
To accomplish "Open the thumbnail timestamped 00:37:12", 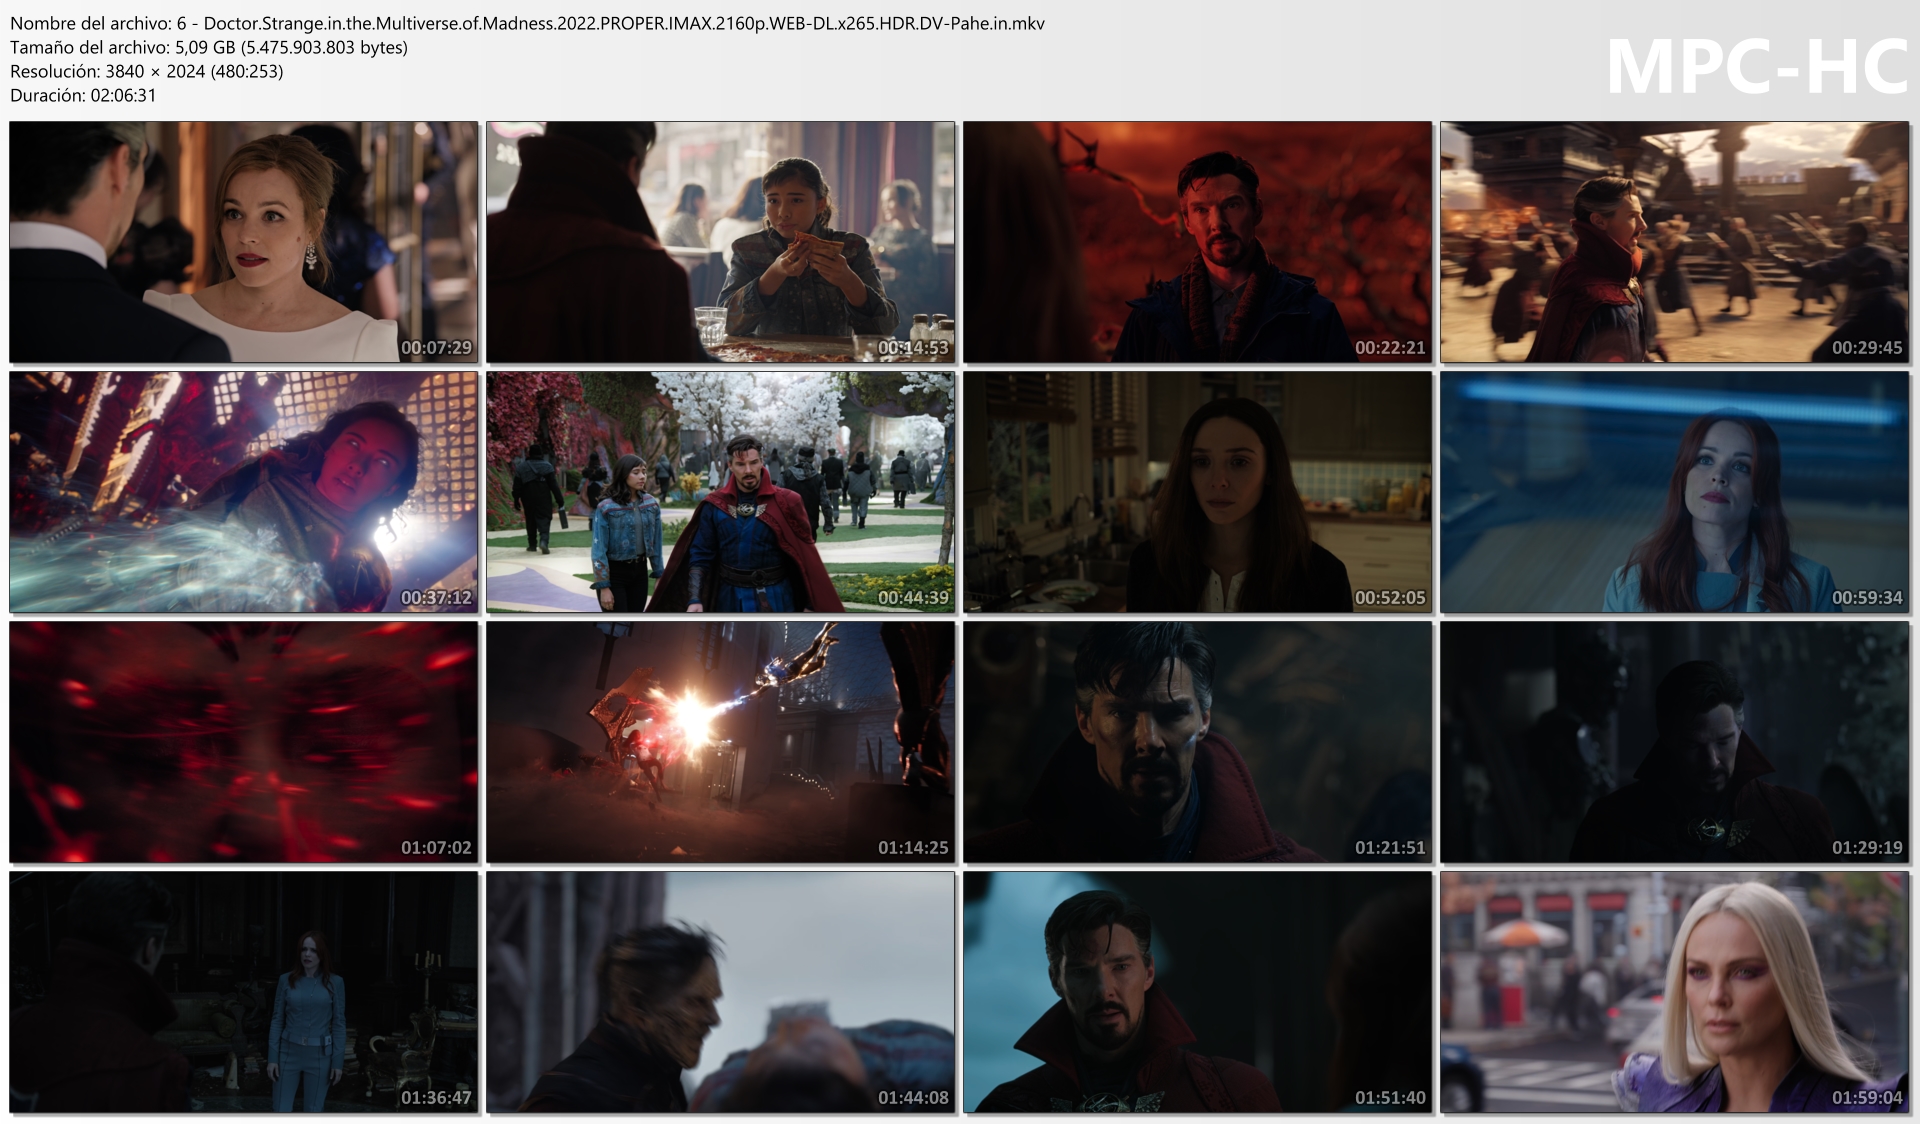I will [x=244, y=492].
